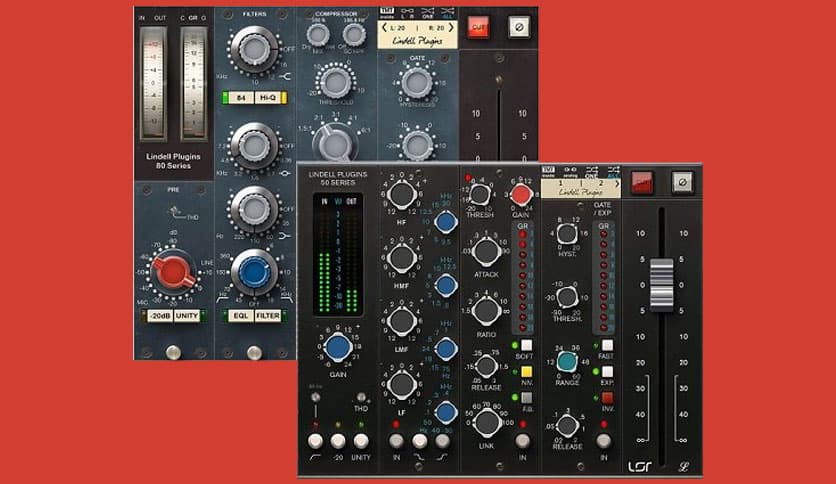Click the teal RANGE knob in 50 Series gate
Image resolution: width=836 pixels, height=484 pixels.
(566, 361)
